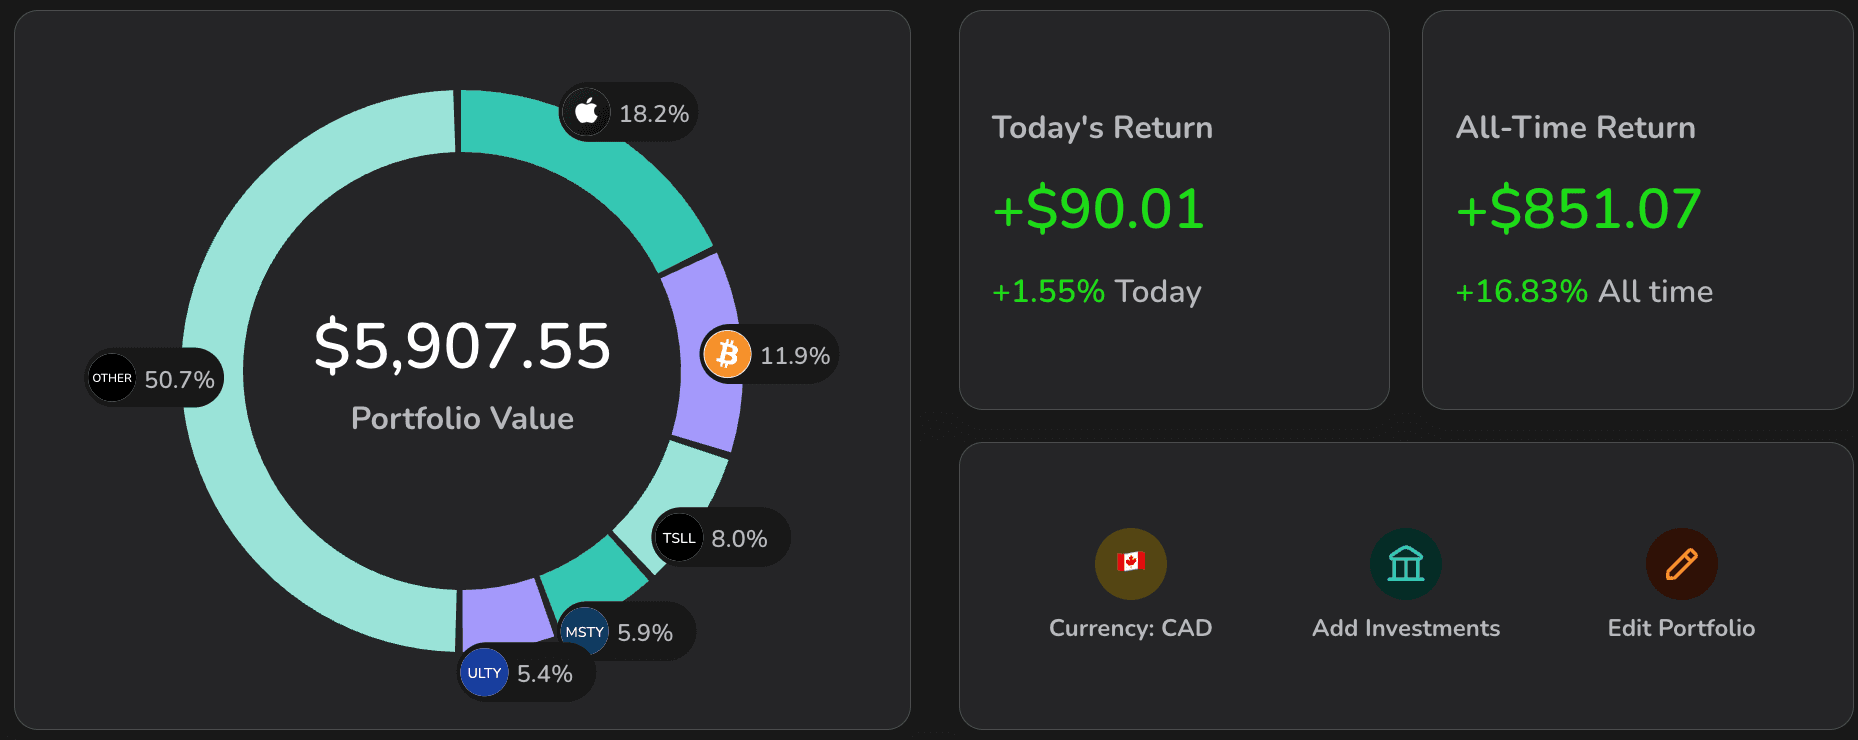The width and height of the screenshot is (1858, 740).
Task: Select the MSTY ticker icon
Action: 584,631
